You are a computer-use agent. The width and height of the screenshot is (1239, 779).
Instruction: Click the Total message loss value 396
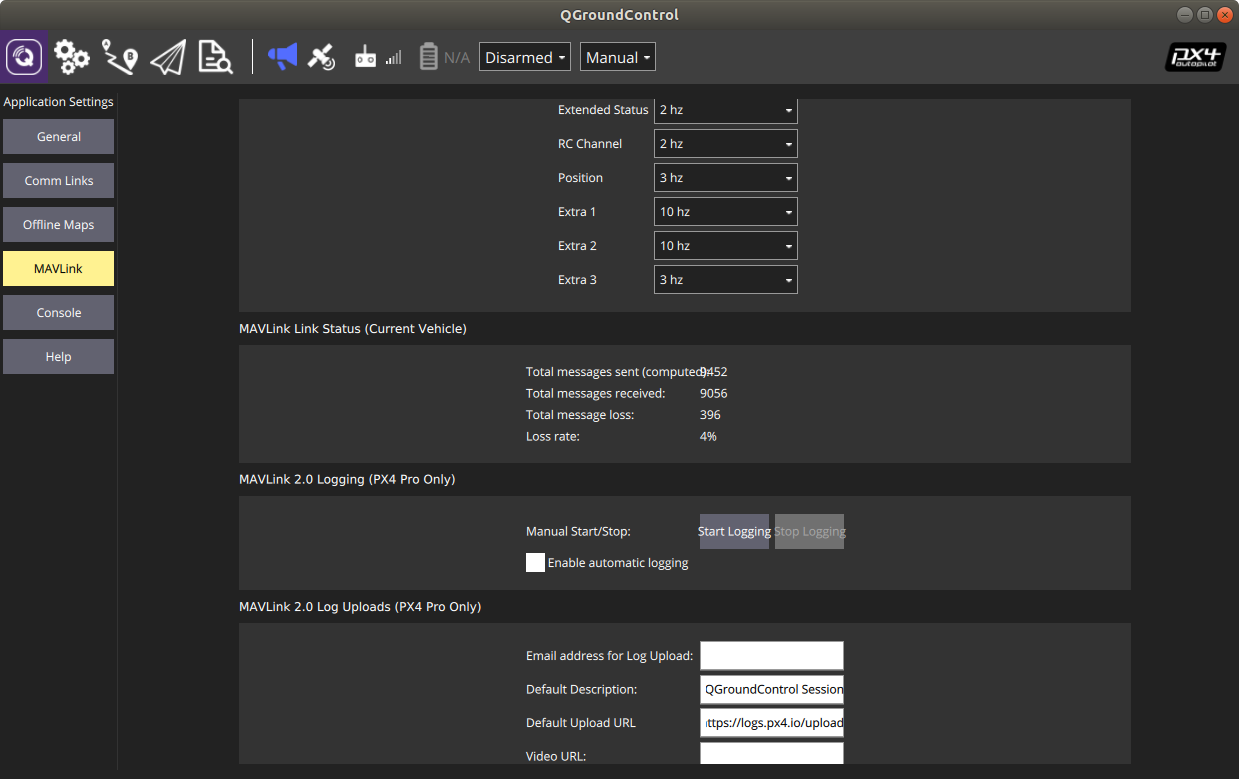pos(710,415)
